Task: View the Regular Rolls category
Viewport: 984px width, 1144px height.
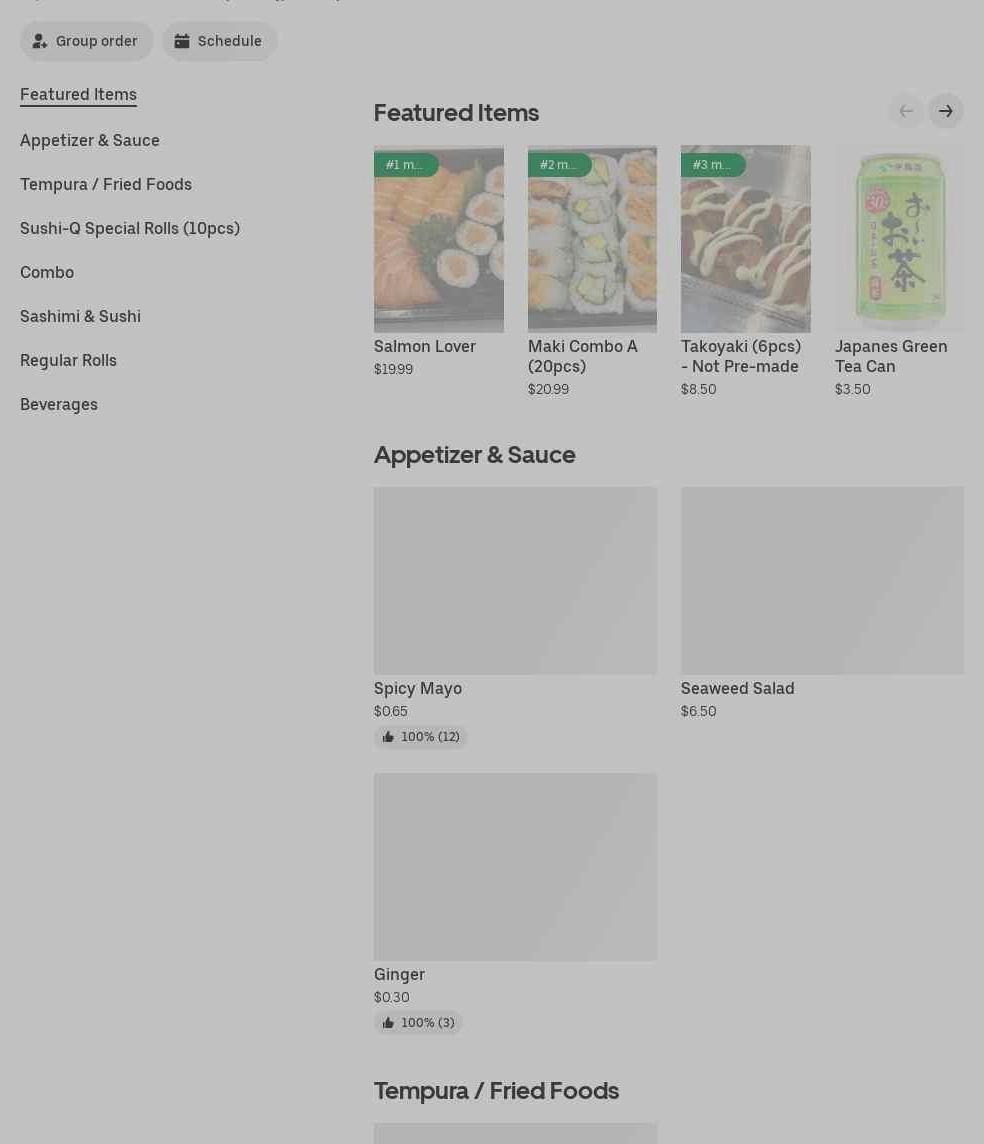Action: [x=68, y=360]
